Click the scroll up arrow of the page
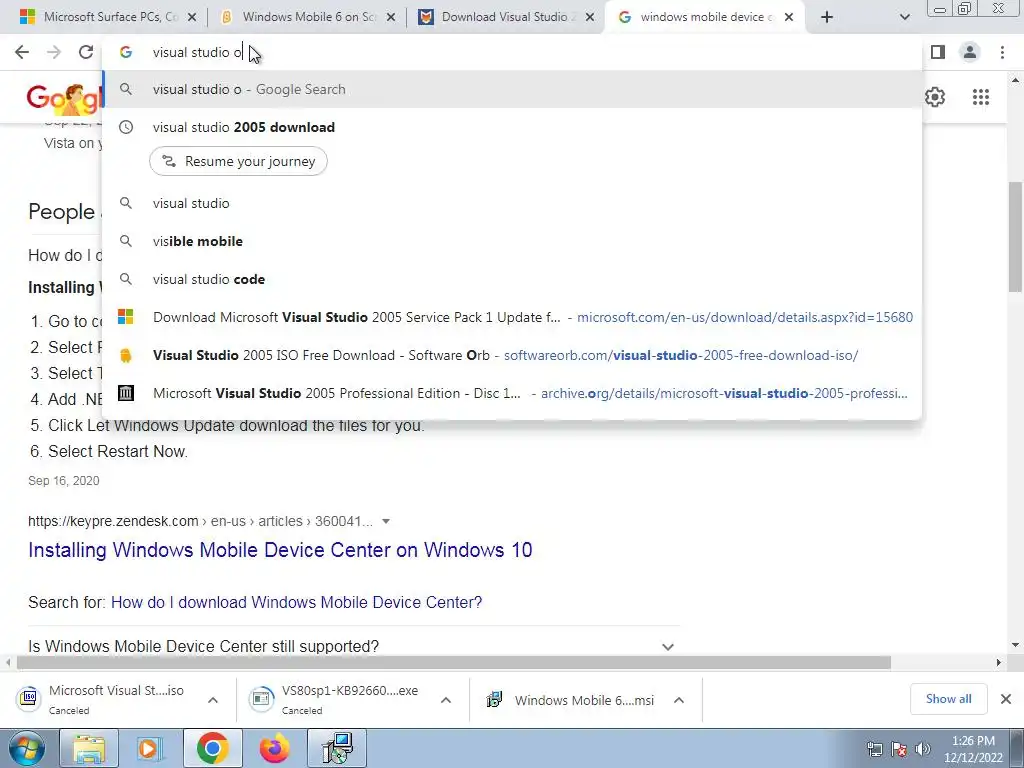Screen dimensions: 1024x768 click(x=1016, y=80)
